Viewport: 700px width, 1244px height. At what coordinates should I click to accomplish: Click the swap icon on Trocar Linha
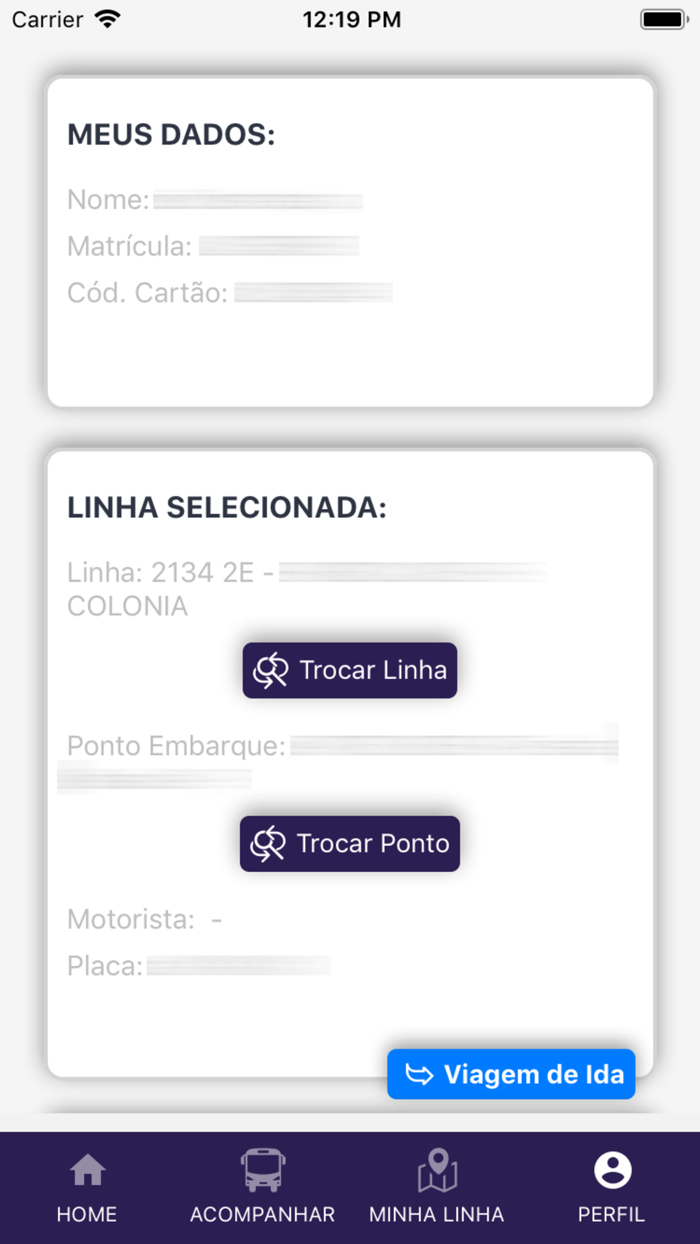click(x=270, y=671)
